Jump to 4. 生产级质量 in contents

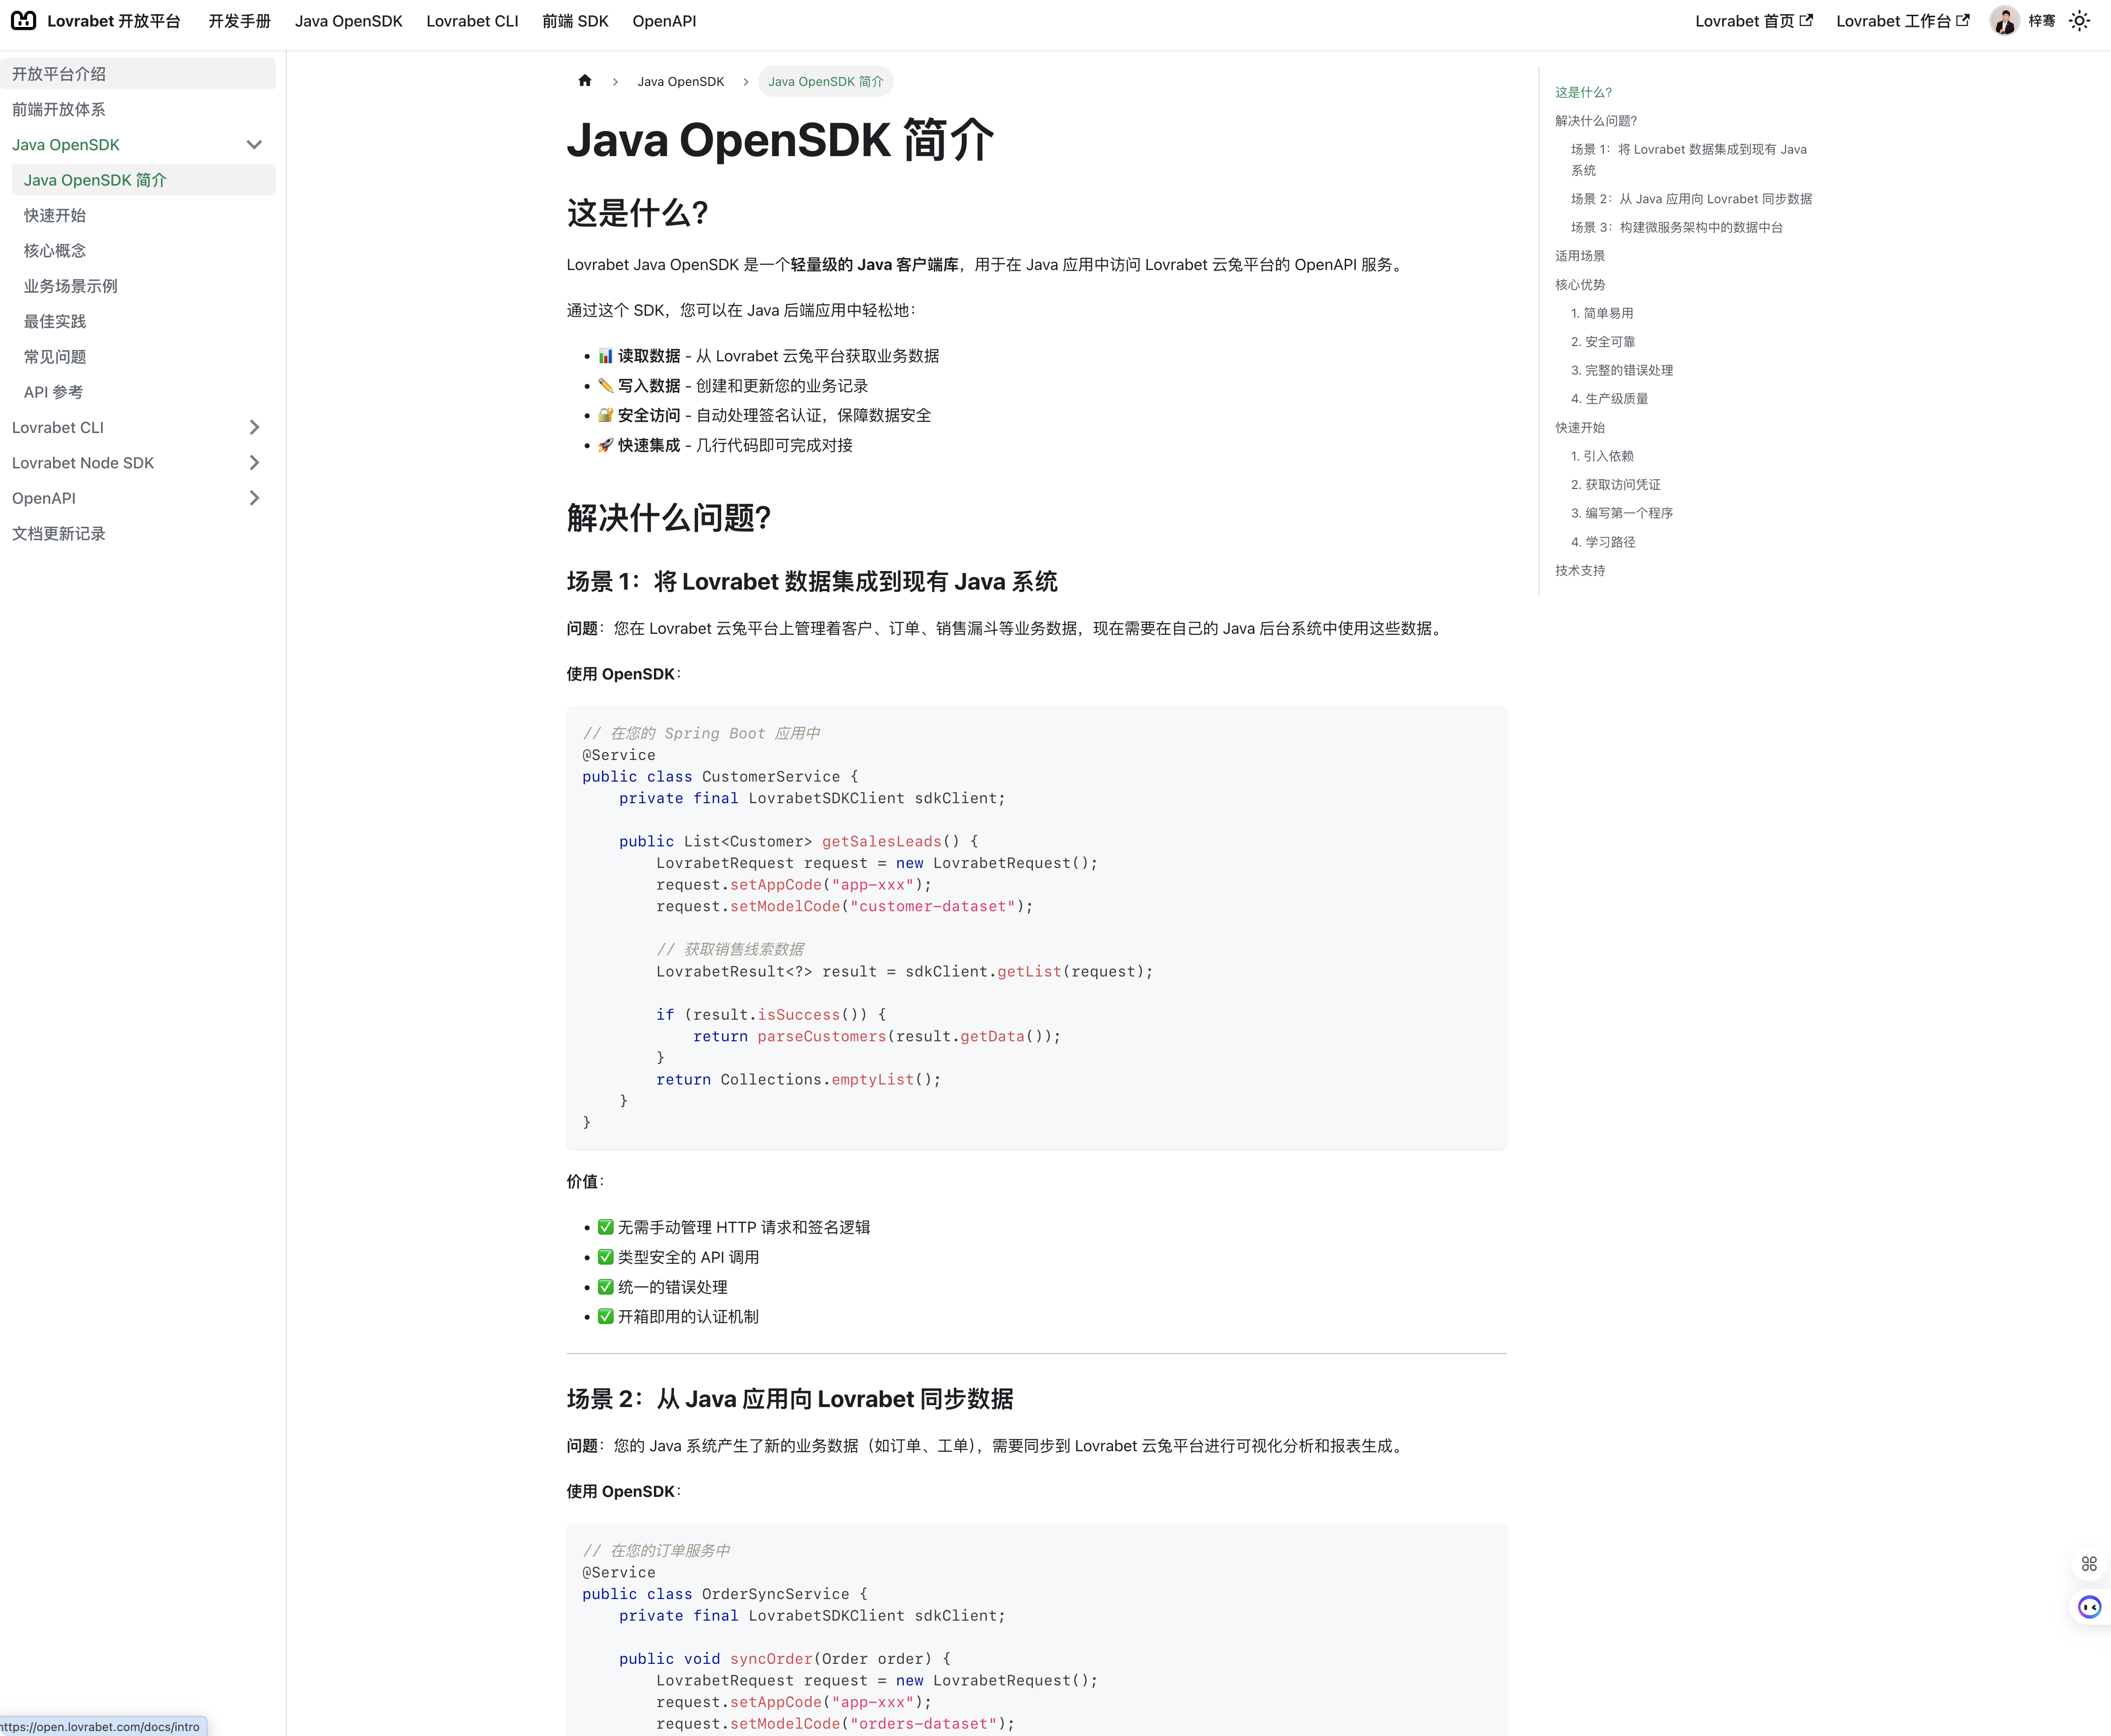tap(1609, 399)
